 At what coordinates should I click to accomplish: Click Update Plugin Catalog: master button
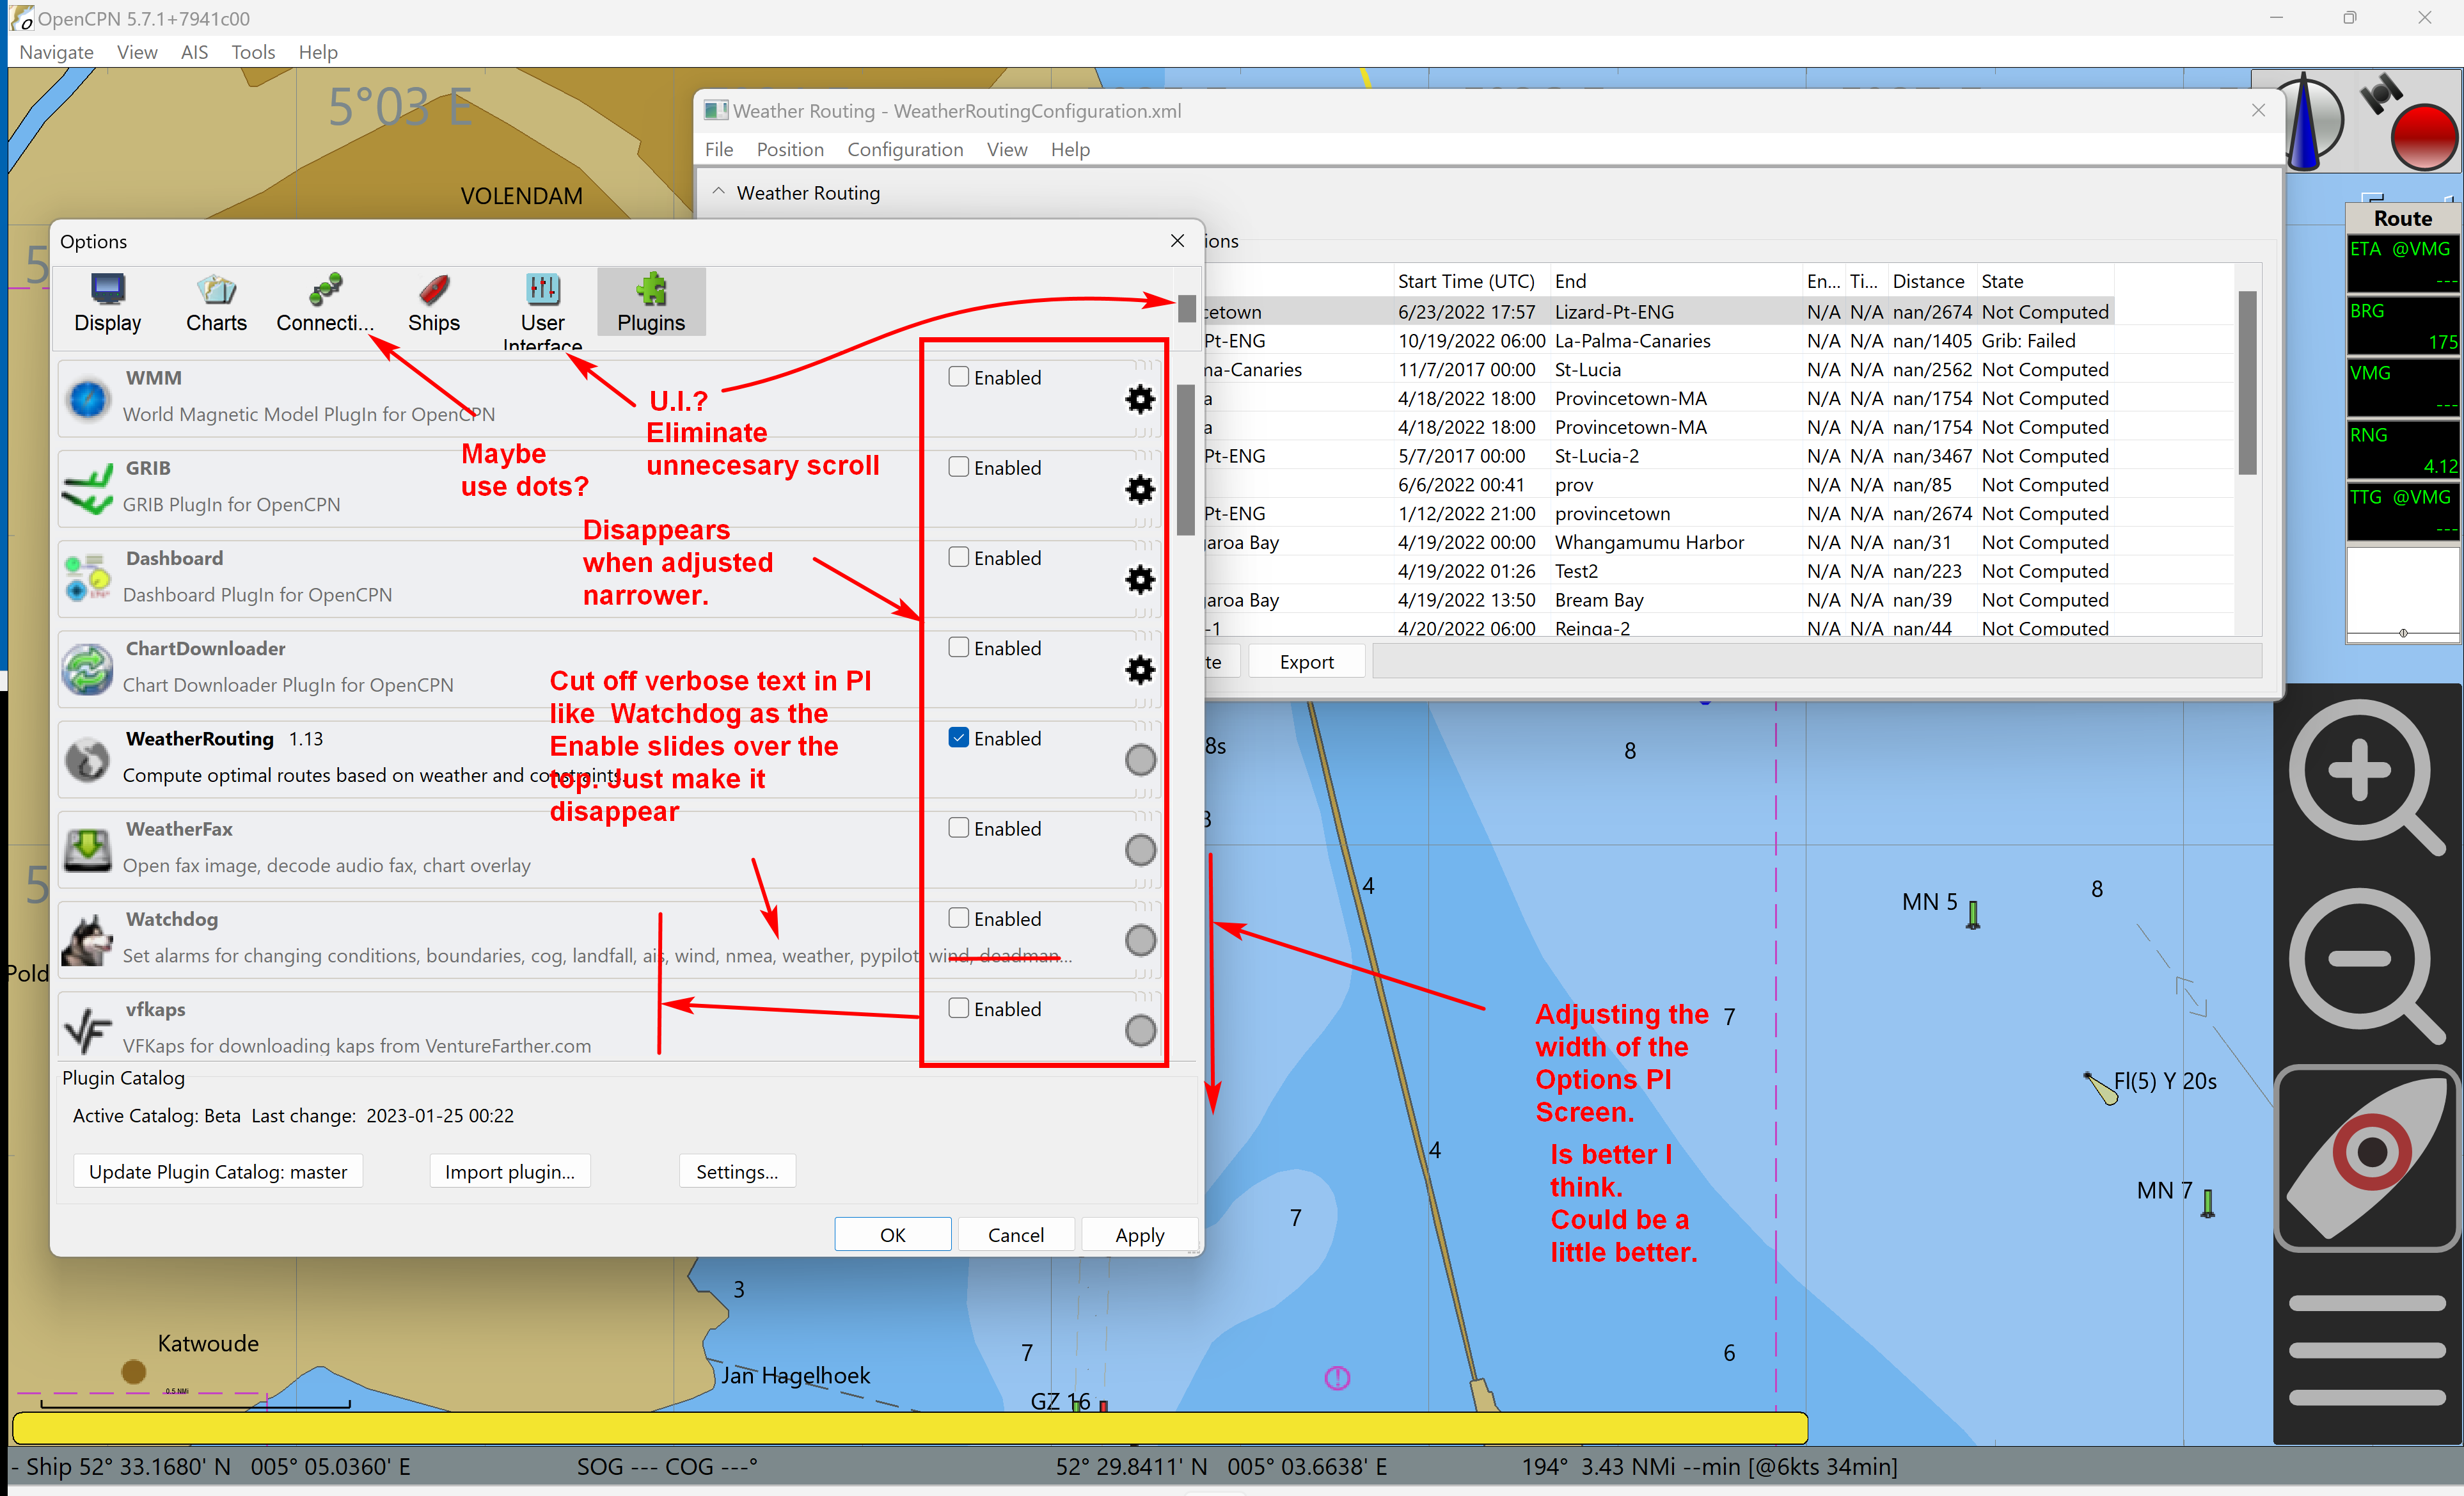click(217, 1171)
